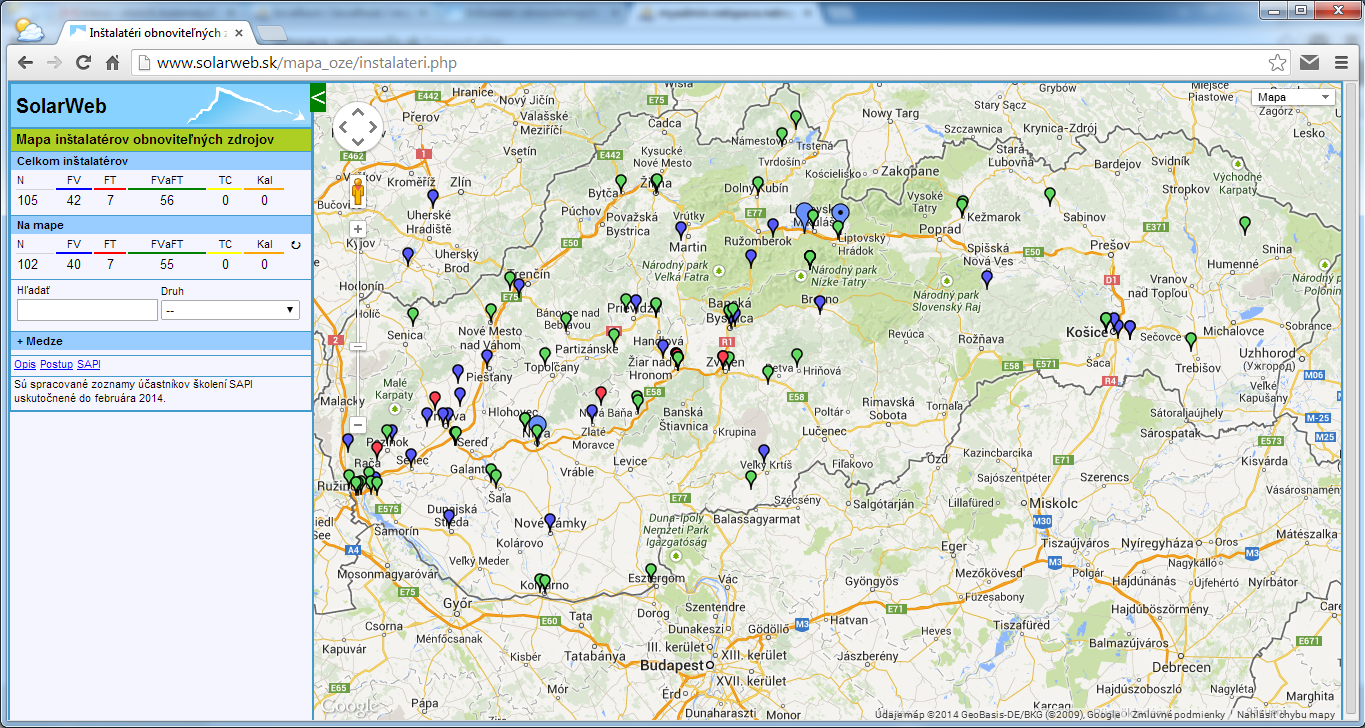Bookmark the page with the star icon
1365x728 pixels.
click(1277, 62)
